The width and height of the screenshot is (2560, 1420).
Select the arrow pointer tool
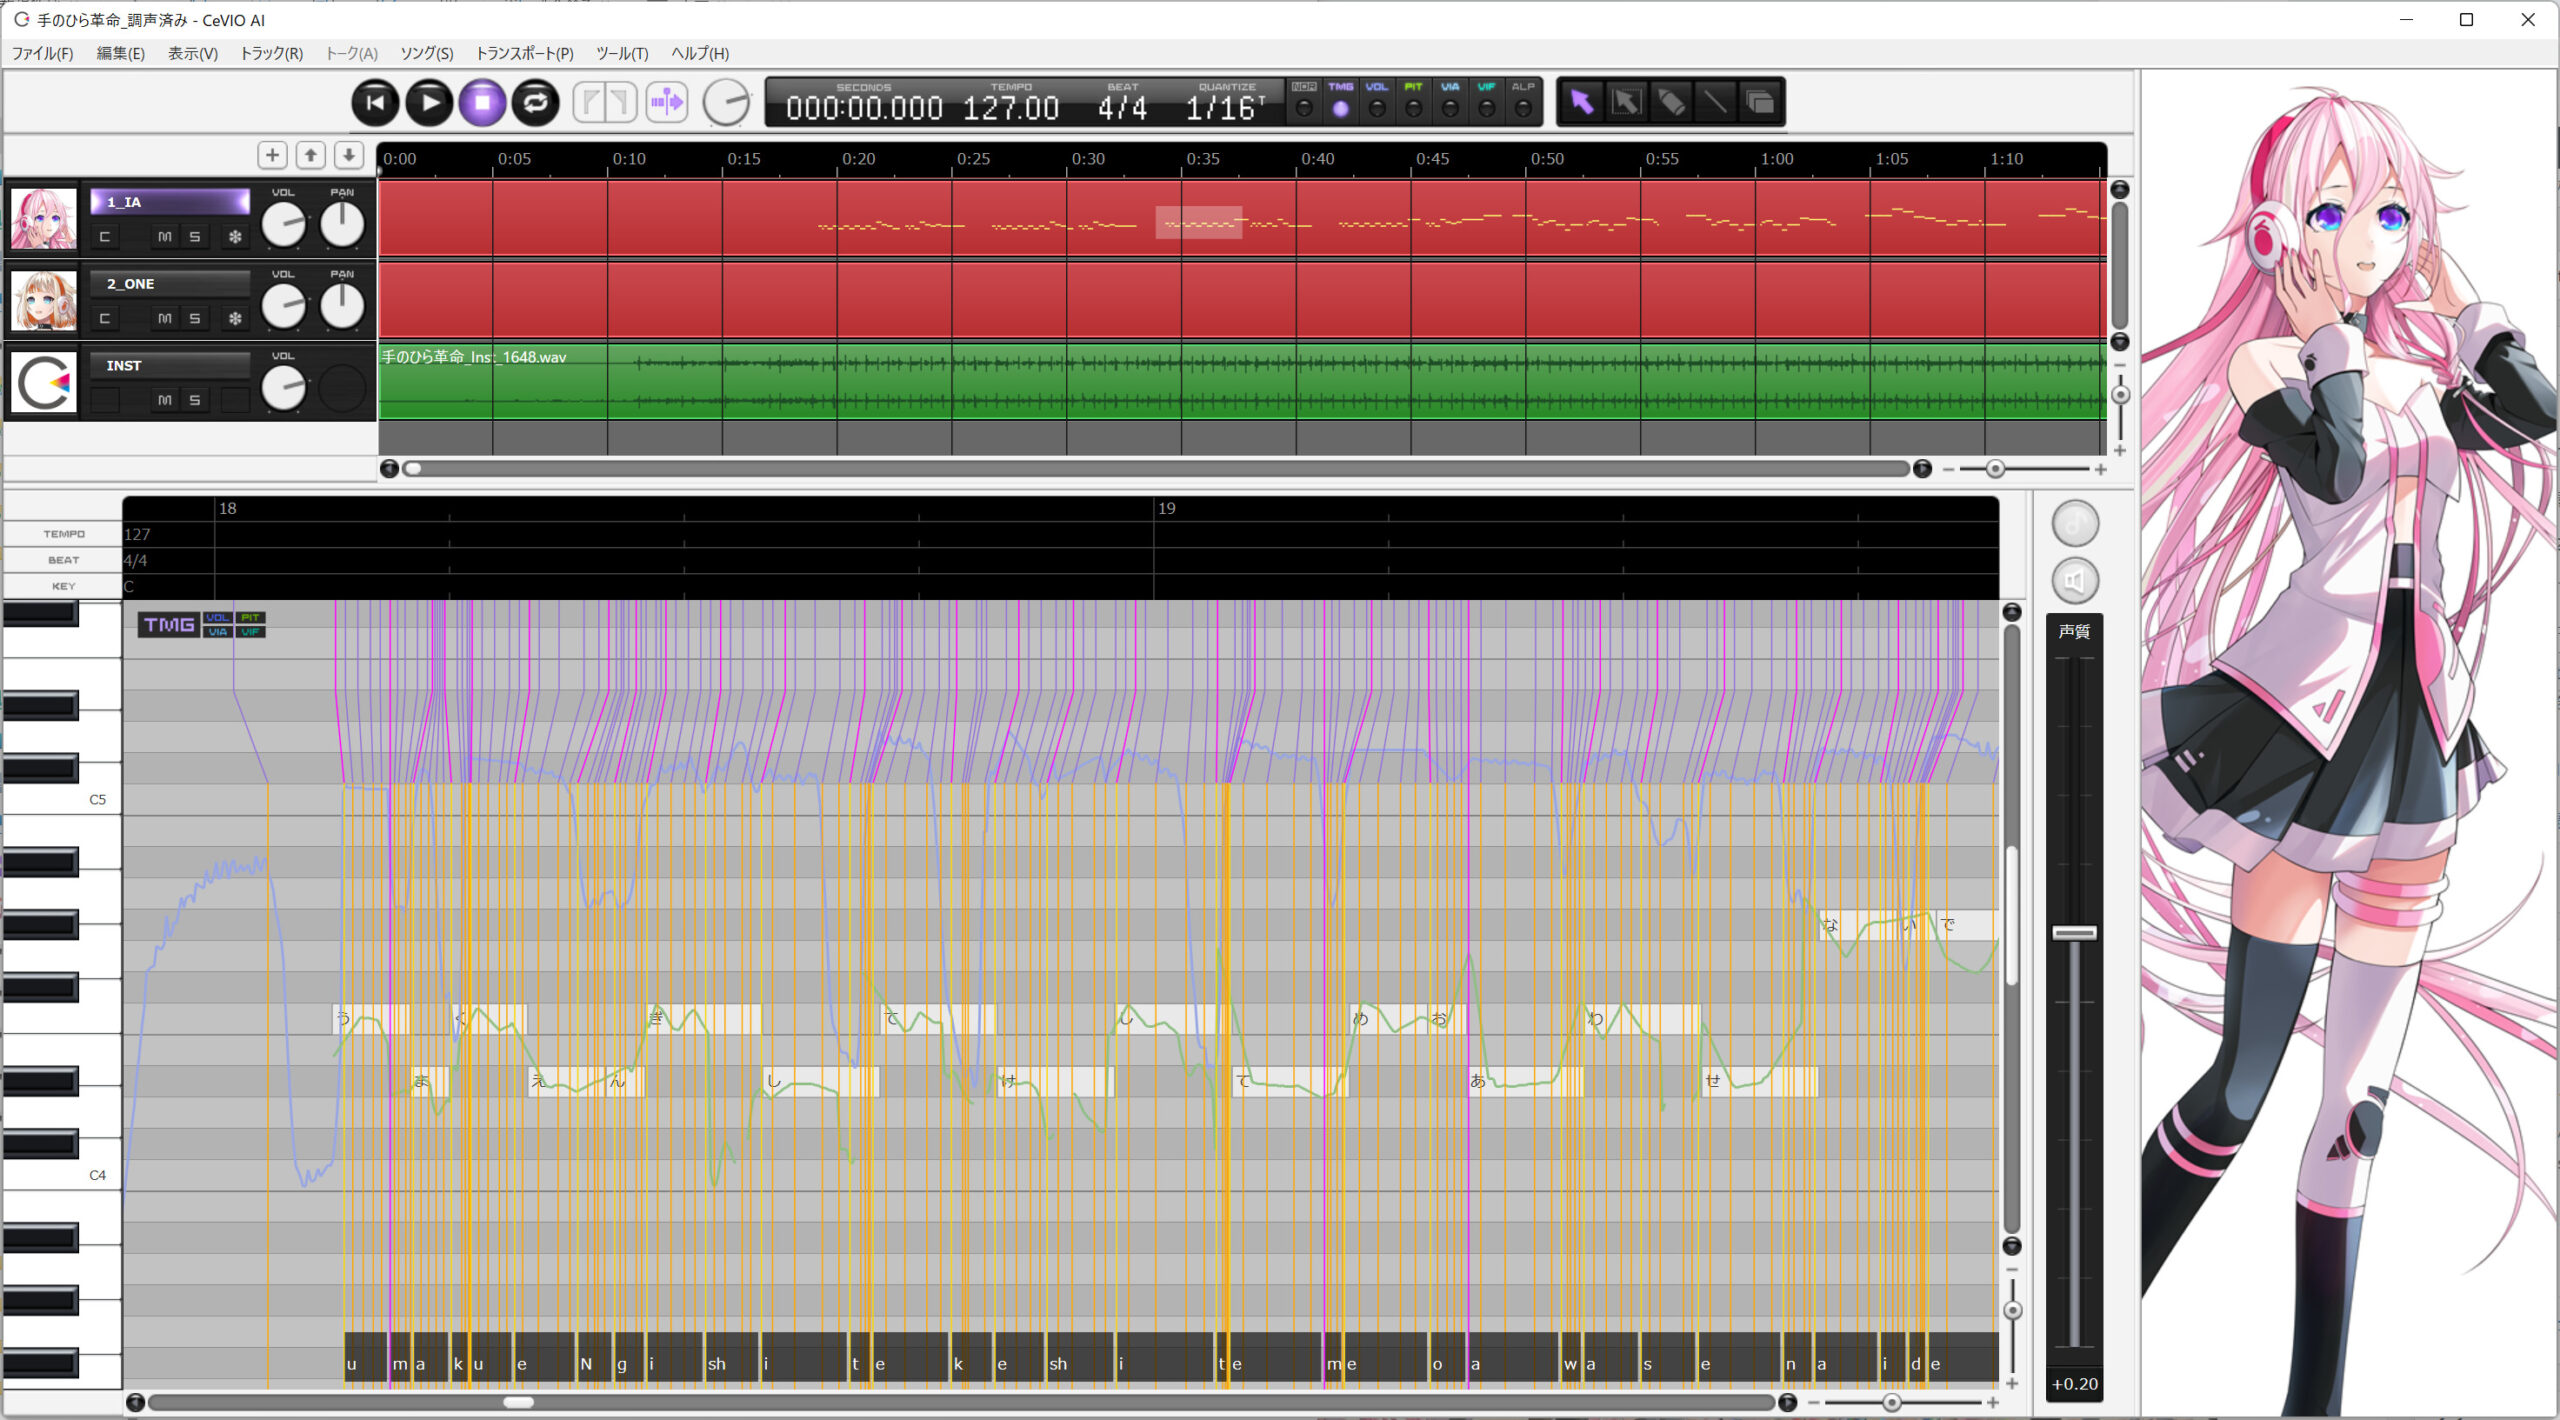(x=1581, y=102)
